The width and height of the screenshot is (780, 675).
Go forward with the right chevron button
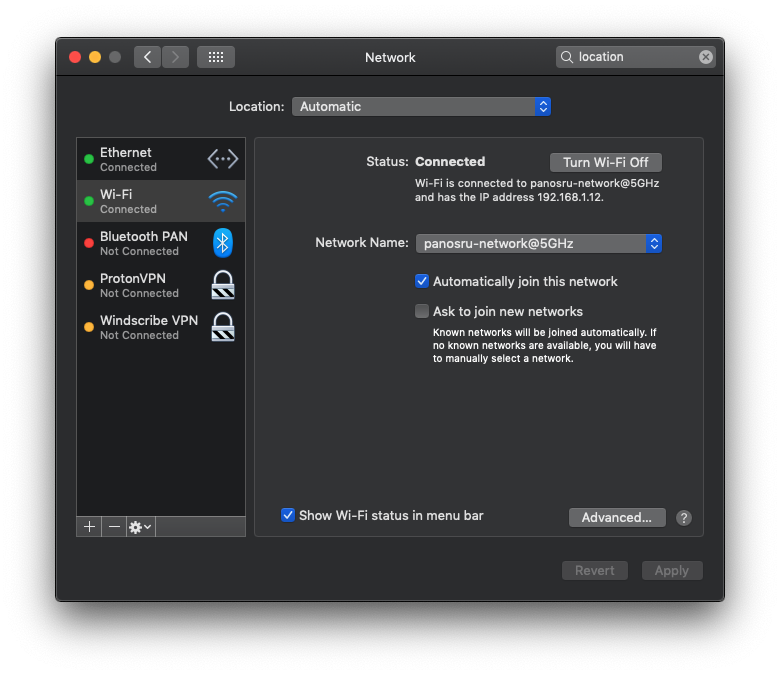pos(175,57)
